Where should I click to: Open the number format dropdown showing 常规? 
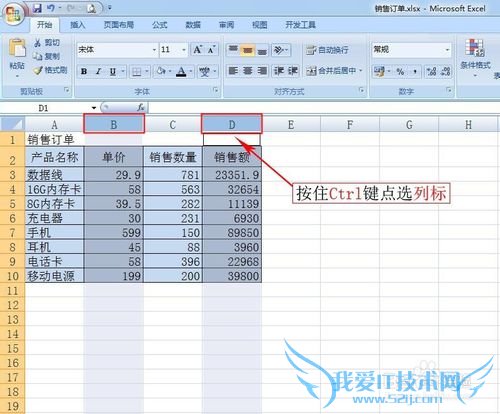click(447, 50)
